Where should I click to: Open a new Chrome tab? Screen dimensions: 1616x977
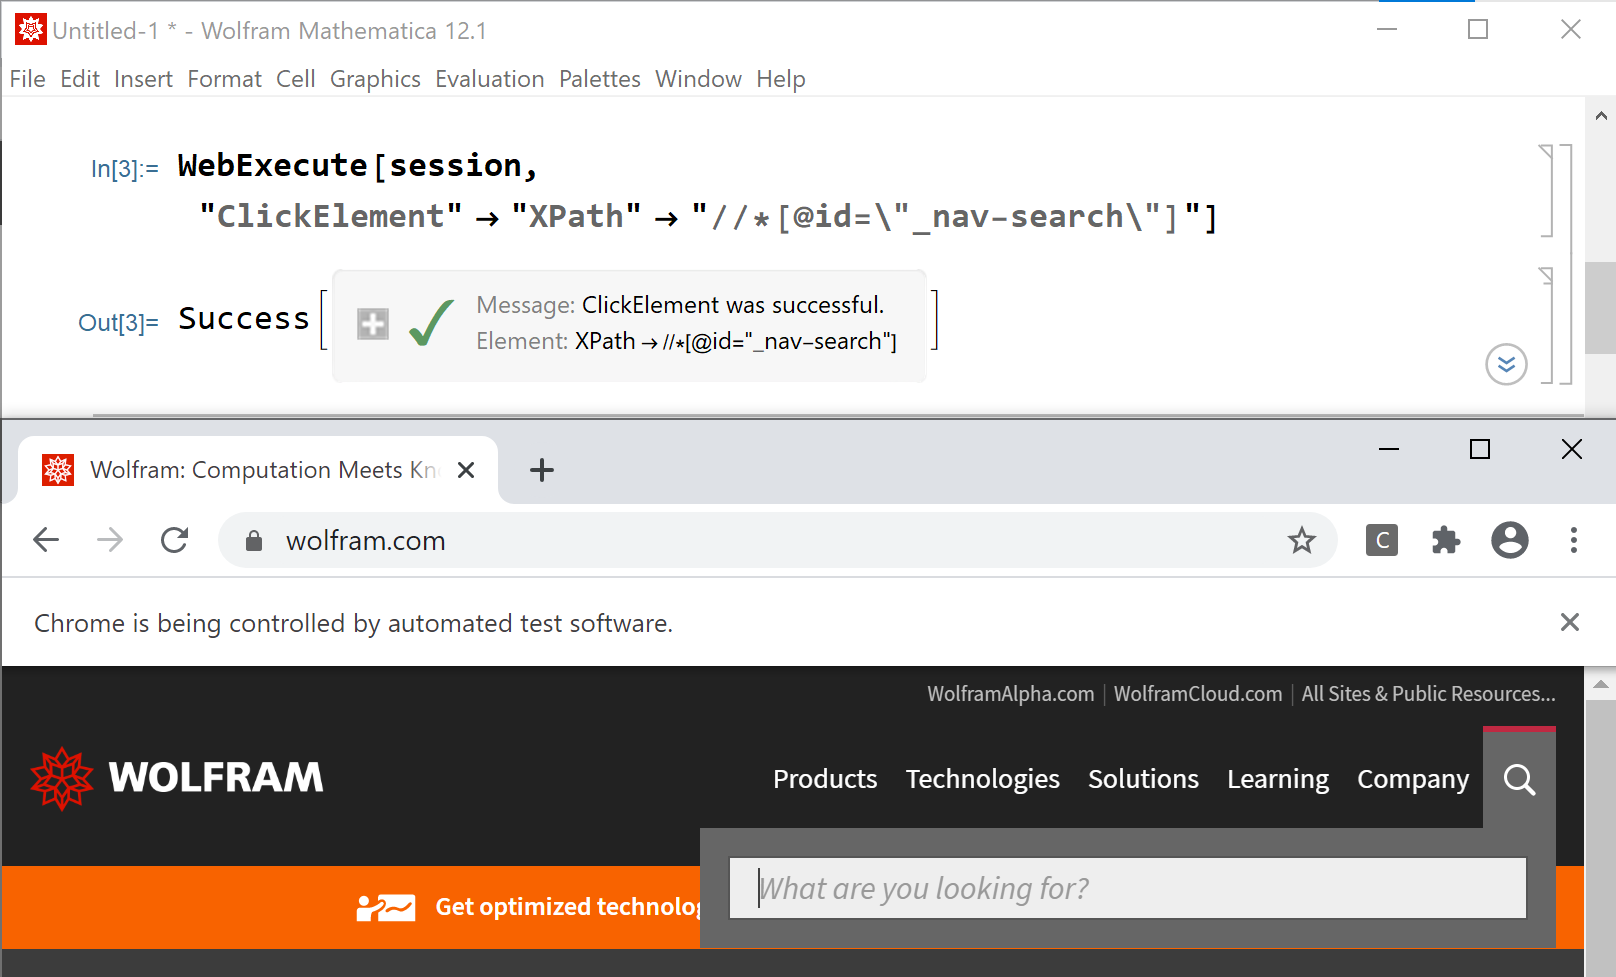[542, 470]
